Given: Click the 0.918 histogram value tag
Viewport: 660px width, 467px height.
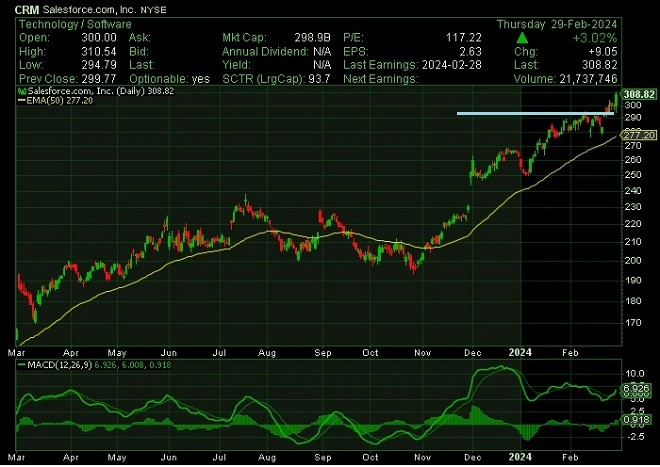Looking at the screenshot, I should tap(636, 420).
